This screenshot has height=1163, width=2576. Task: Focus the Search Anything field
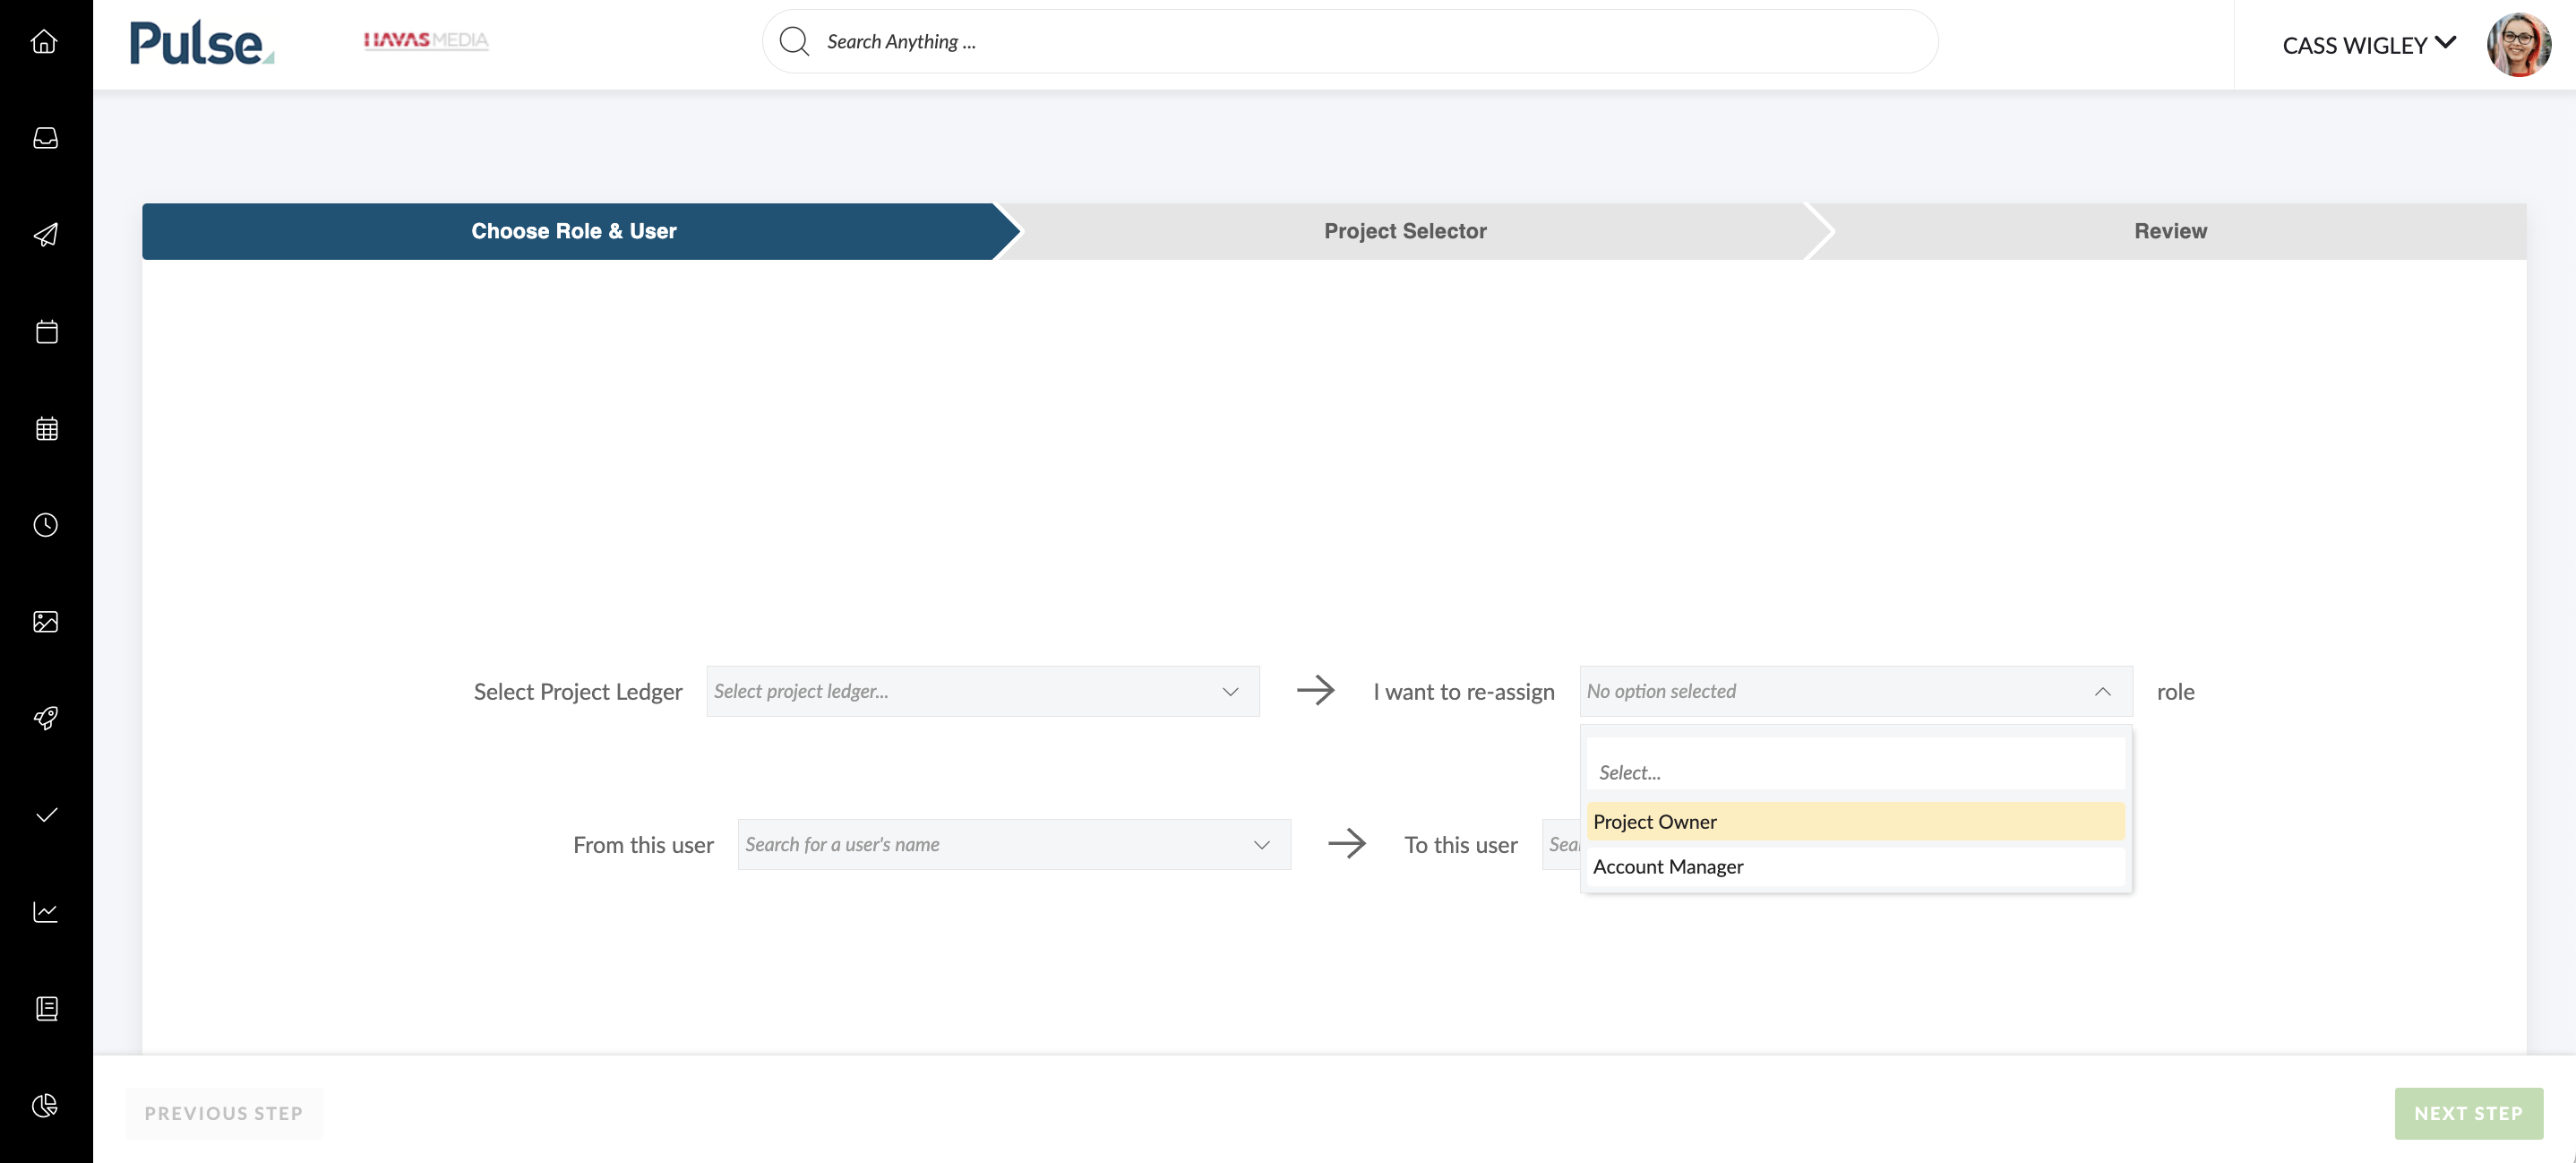click(x=1350, y=42)
